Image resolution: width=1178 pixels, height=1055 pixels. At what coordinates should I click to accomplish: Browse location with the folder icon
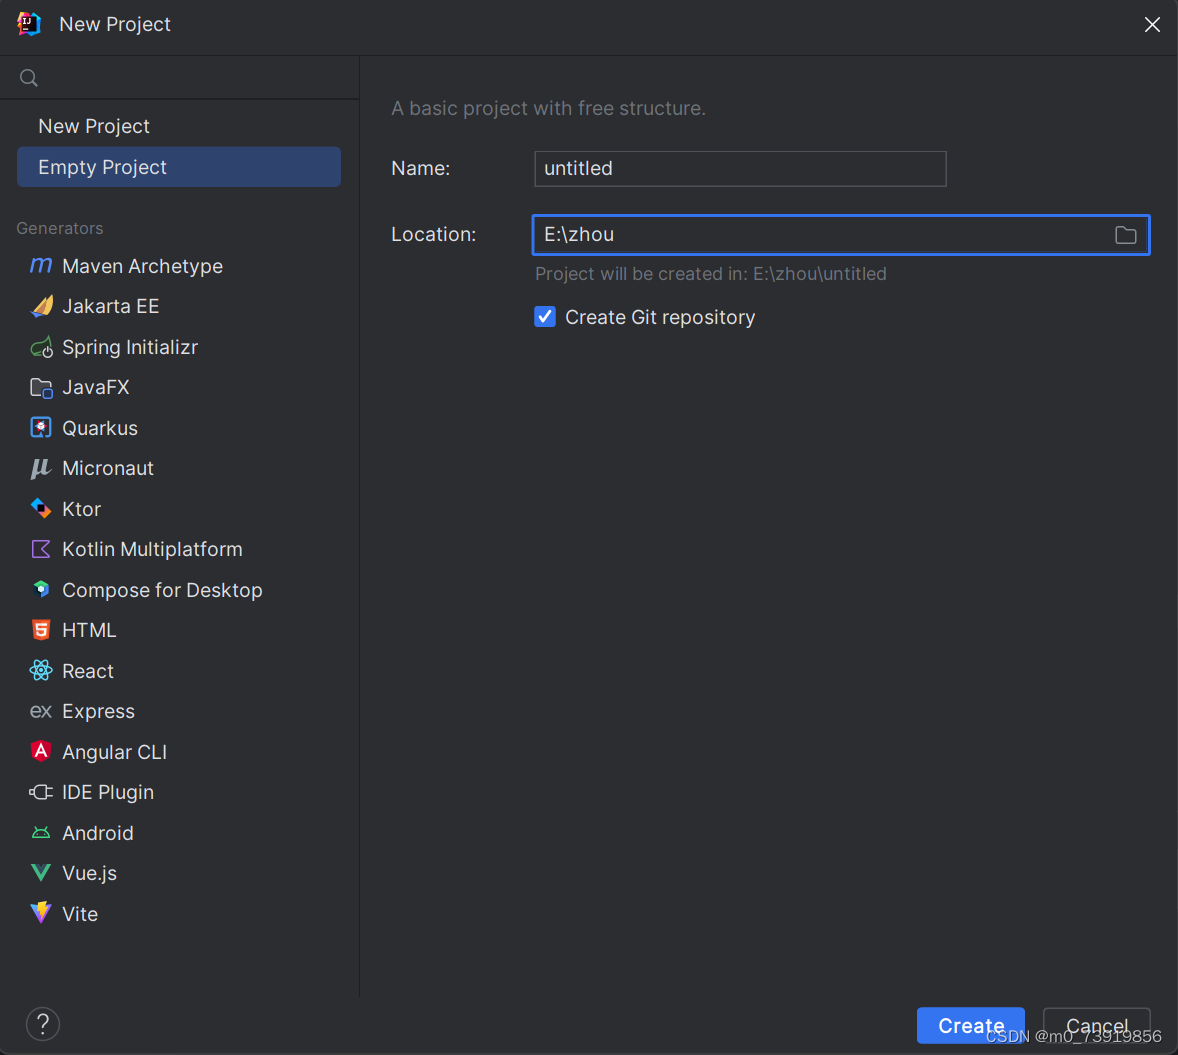1125,235
